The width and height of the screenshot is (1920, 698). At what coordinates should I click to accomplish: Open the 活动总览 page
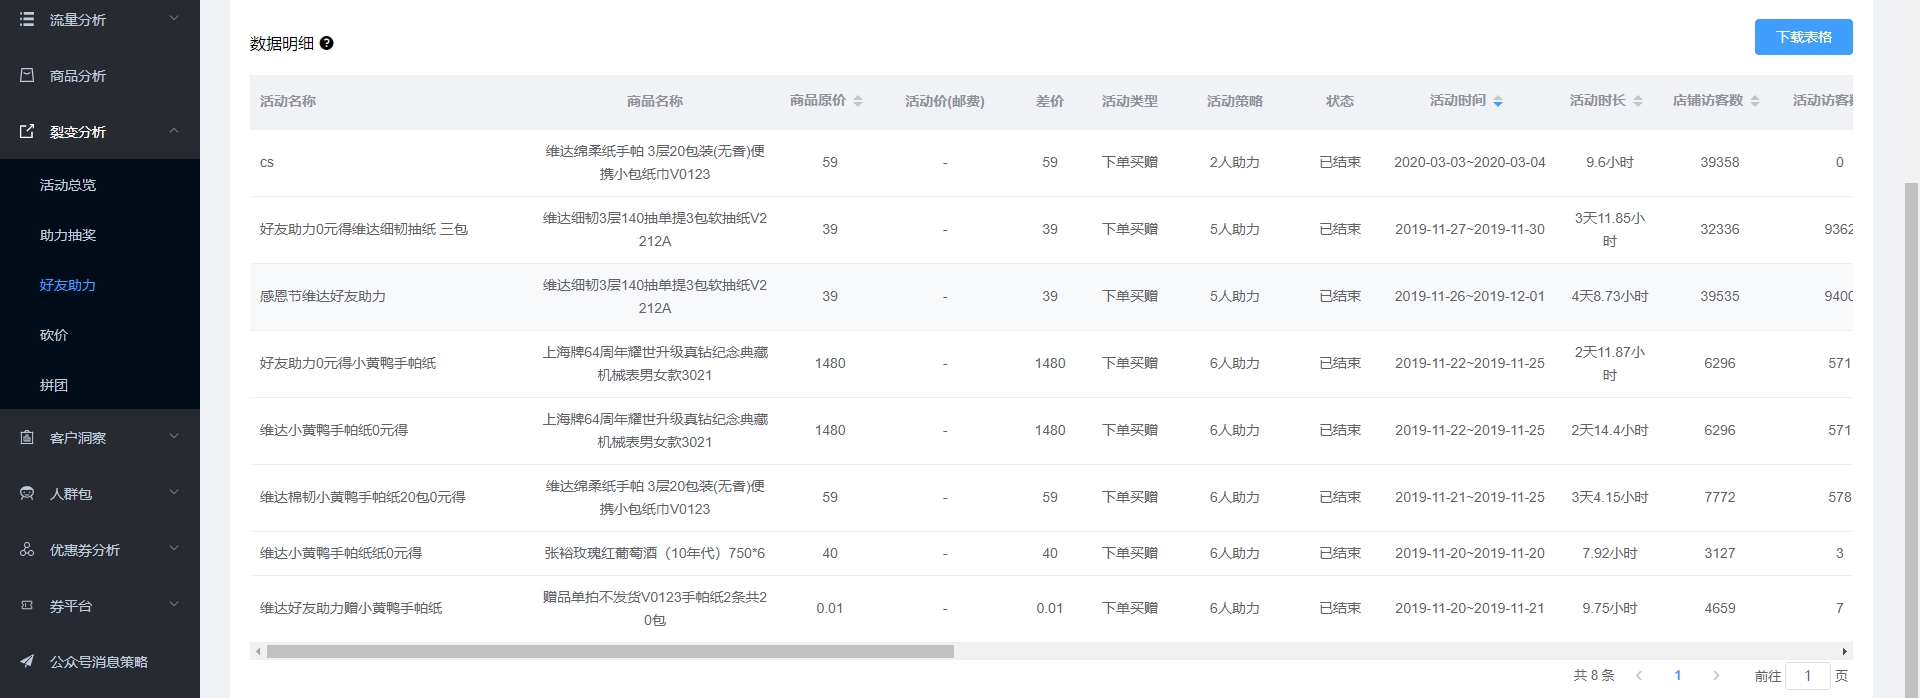(68, 185)
